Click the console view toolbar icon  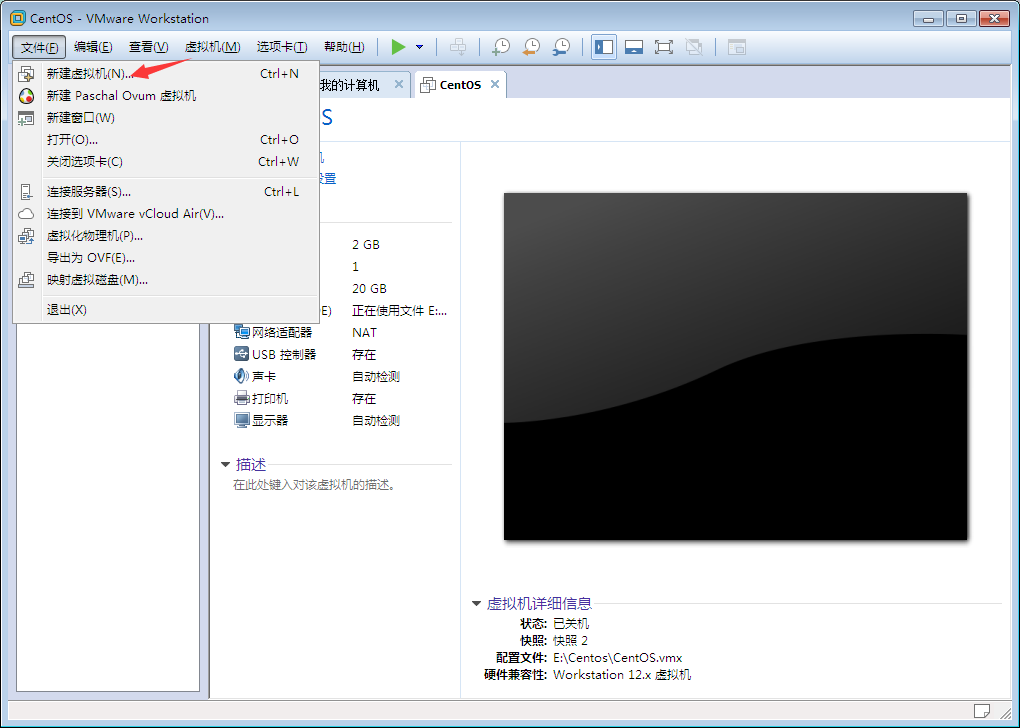click(736, 47)
